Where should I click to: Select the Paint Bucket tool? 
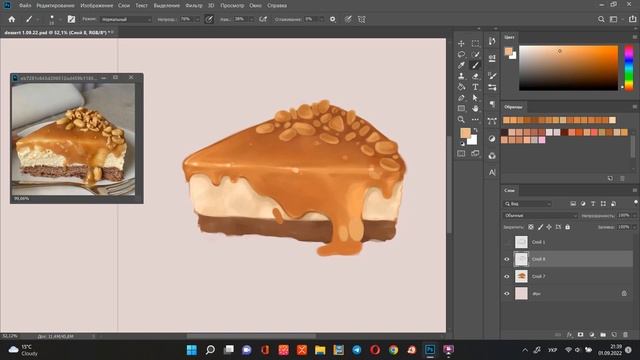pos(461,87)
